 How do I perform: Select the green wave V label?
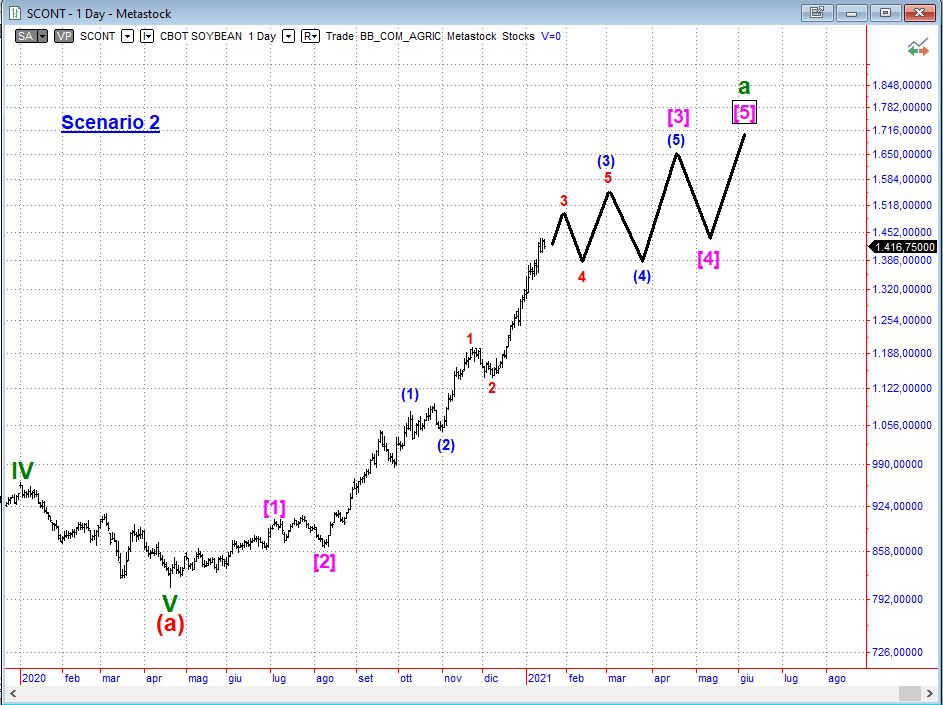(170, 603)
